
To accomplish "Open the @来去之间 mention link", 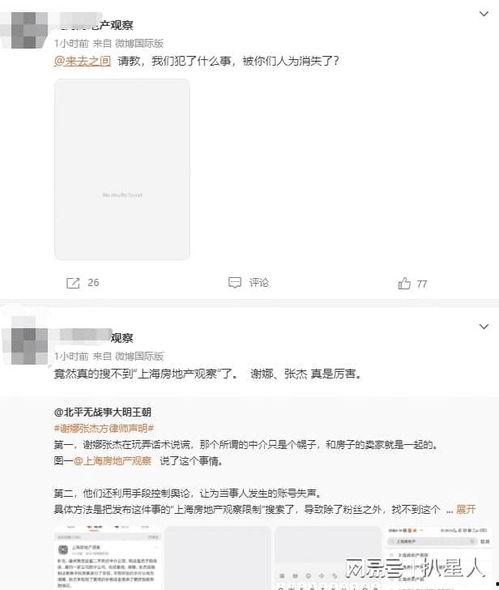I will [x=82, y=61].
